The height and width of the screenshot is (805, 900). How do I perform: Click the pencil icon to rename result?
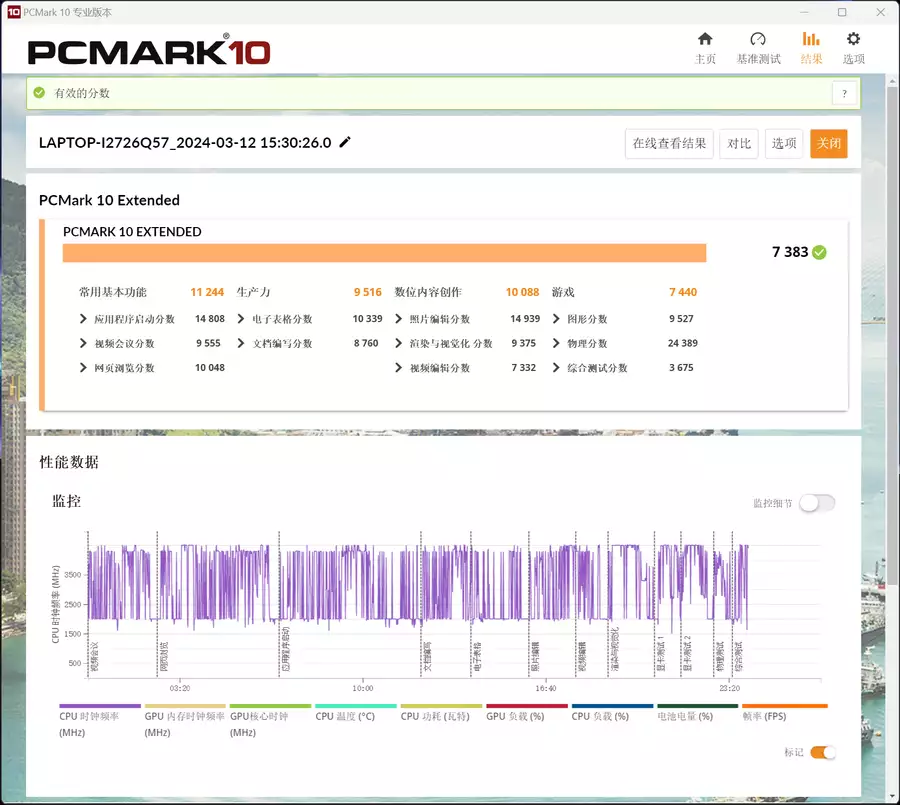(345, 142)
